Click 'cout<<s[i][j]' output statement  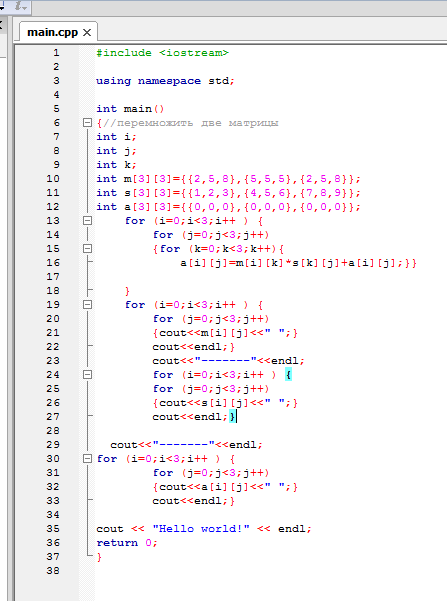point(225,403)
